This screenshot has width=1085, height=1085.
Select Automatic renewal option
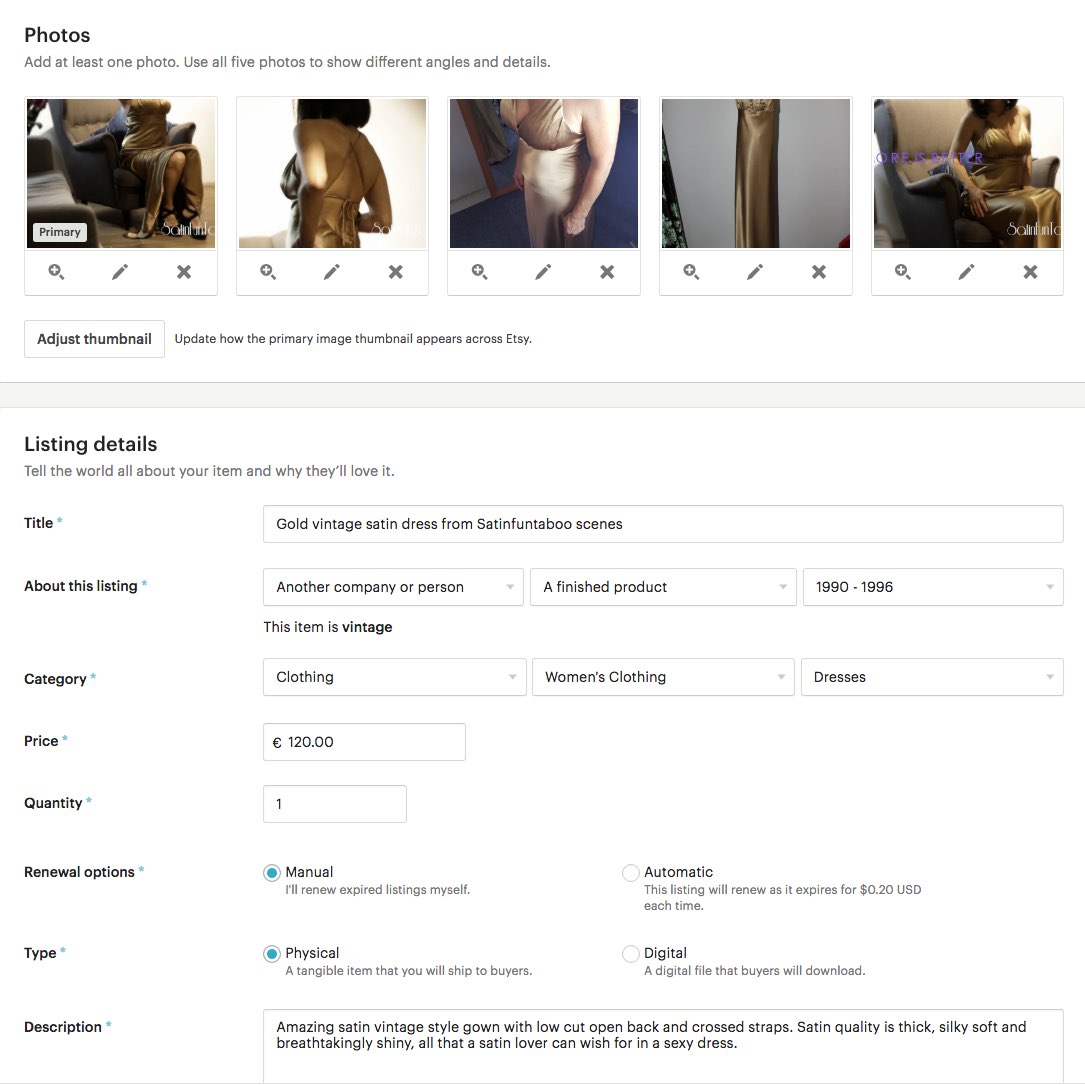pyautogui.click(x=631, y=873)
